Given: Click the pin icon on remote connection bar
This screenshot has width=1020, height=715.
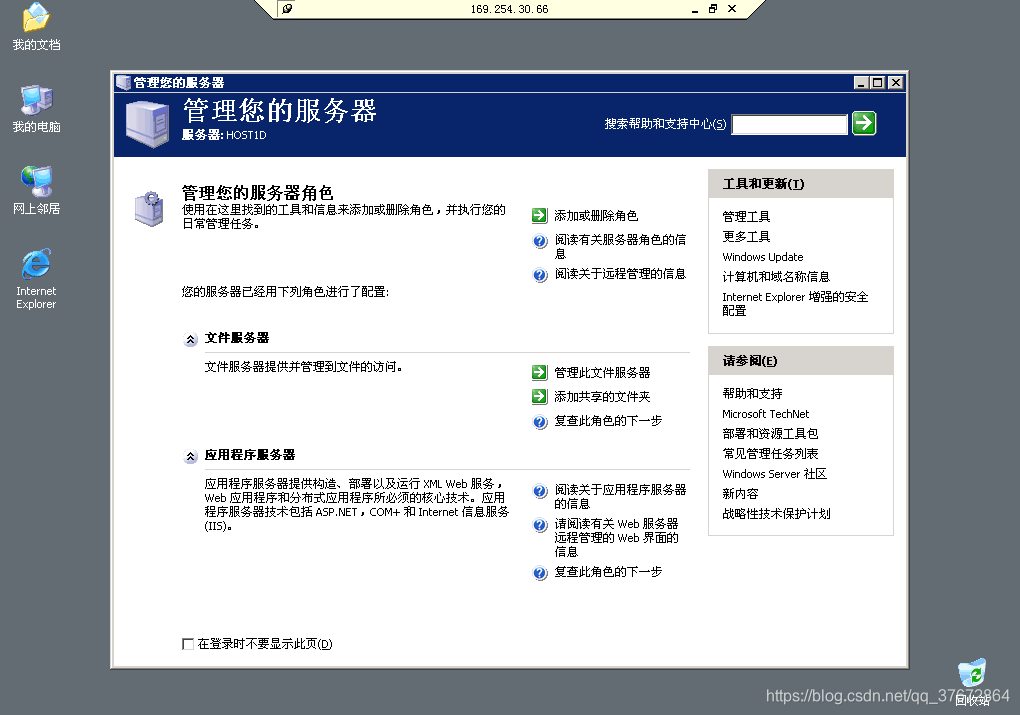Looking at the screenshot, I should click(x=286, y=8).
